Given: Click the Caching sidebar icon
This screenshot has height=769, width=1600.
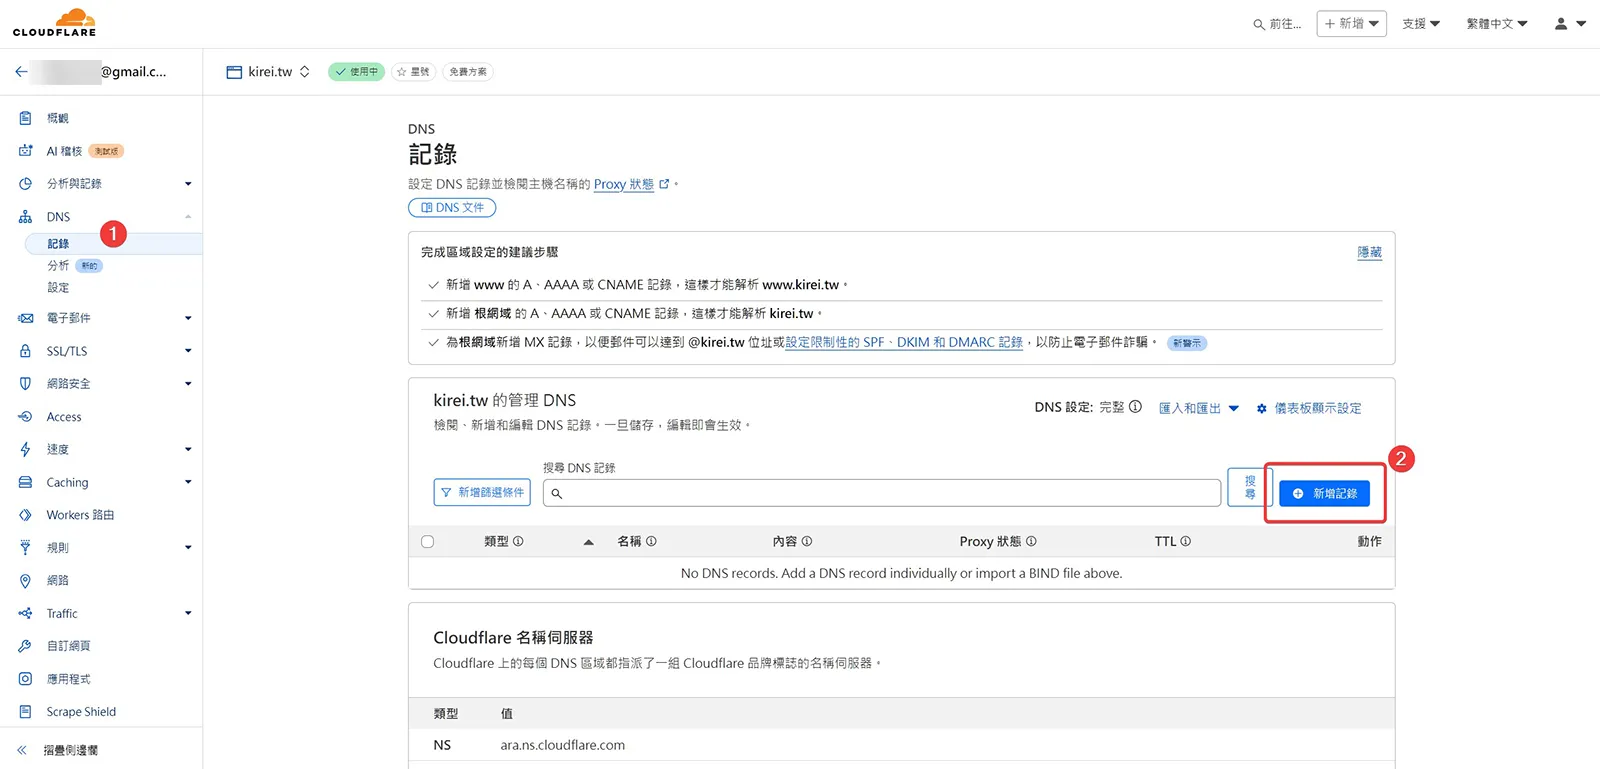Looking at the screenshot, I should click(26, 482).
